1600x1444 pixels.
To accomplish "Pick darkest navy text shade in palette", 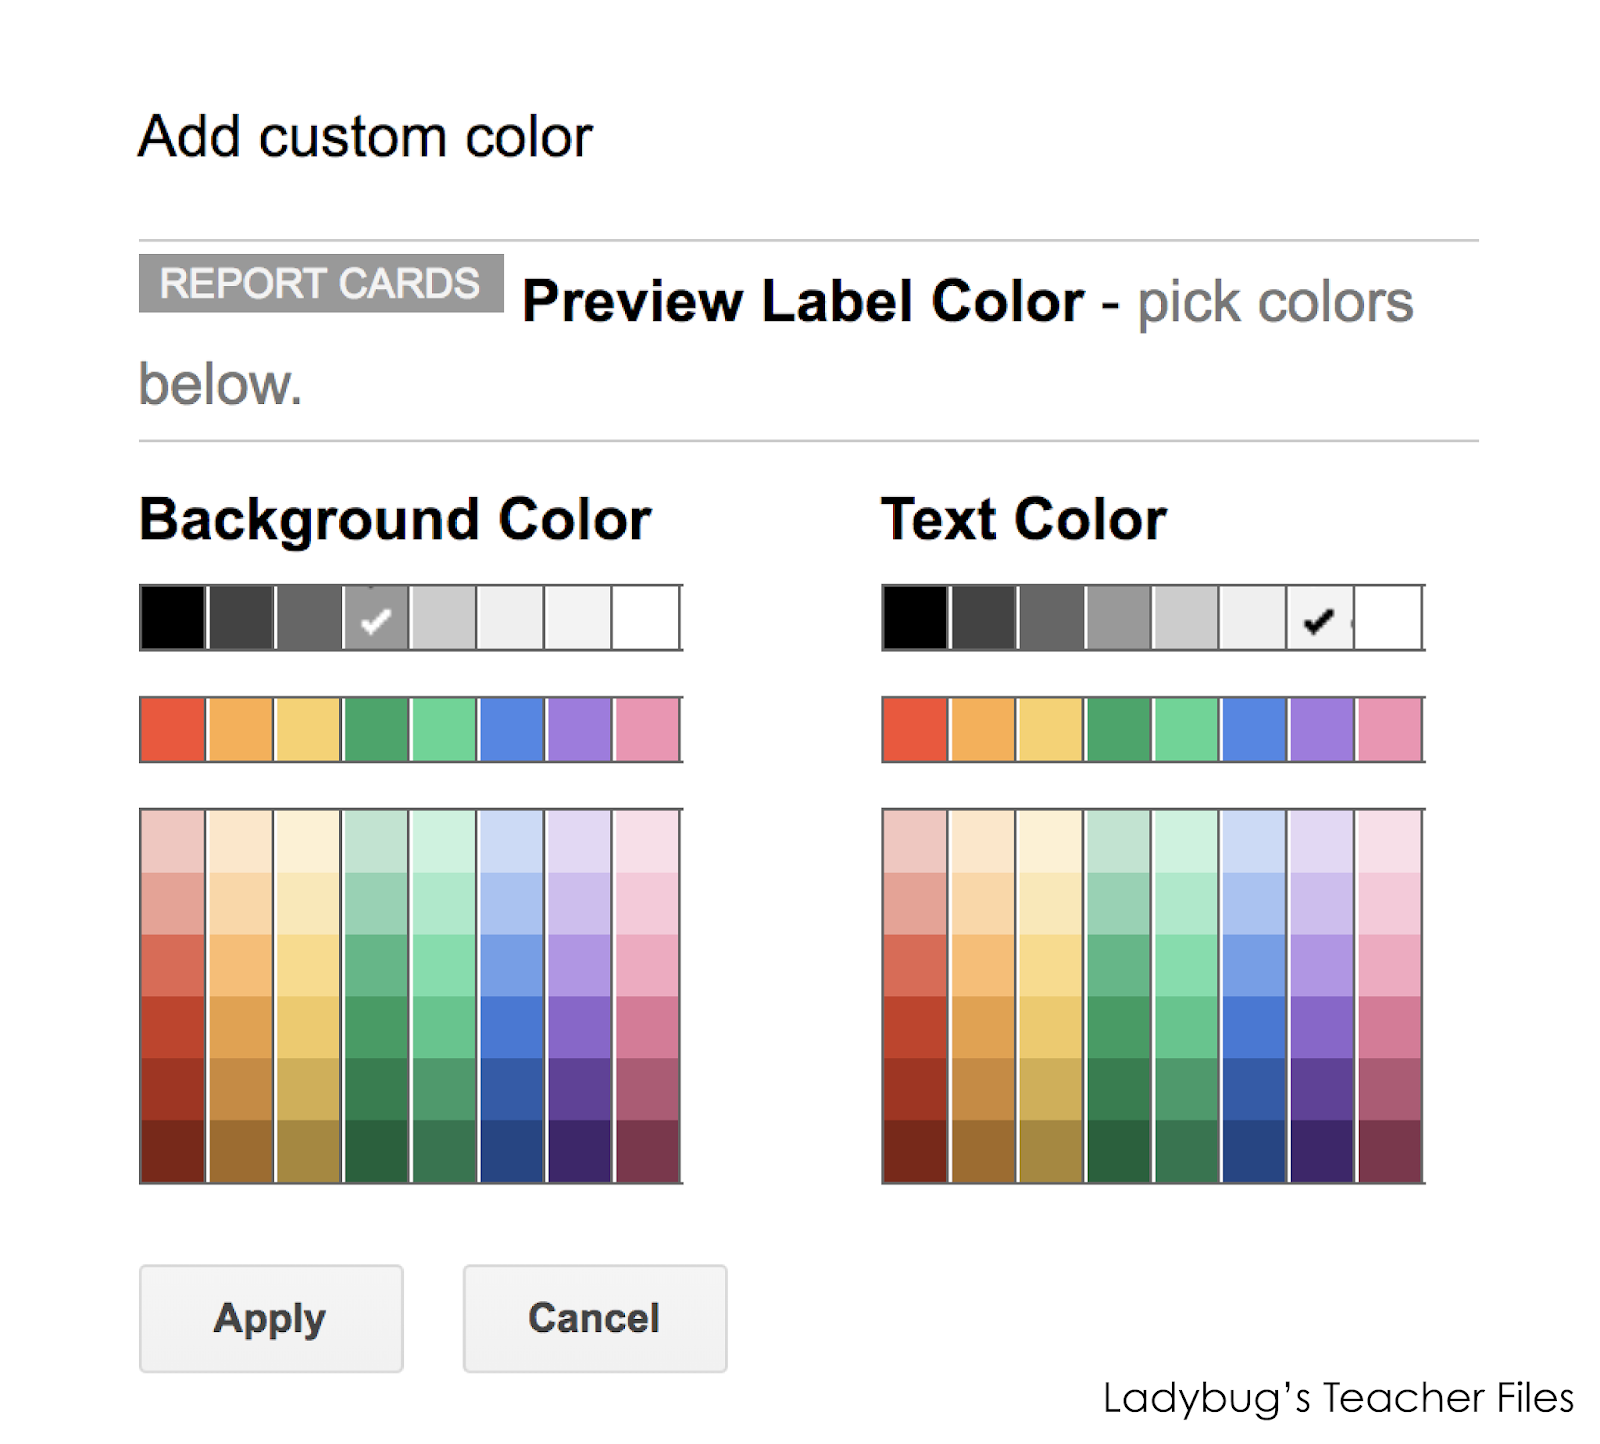I will click(1253, 1151).
